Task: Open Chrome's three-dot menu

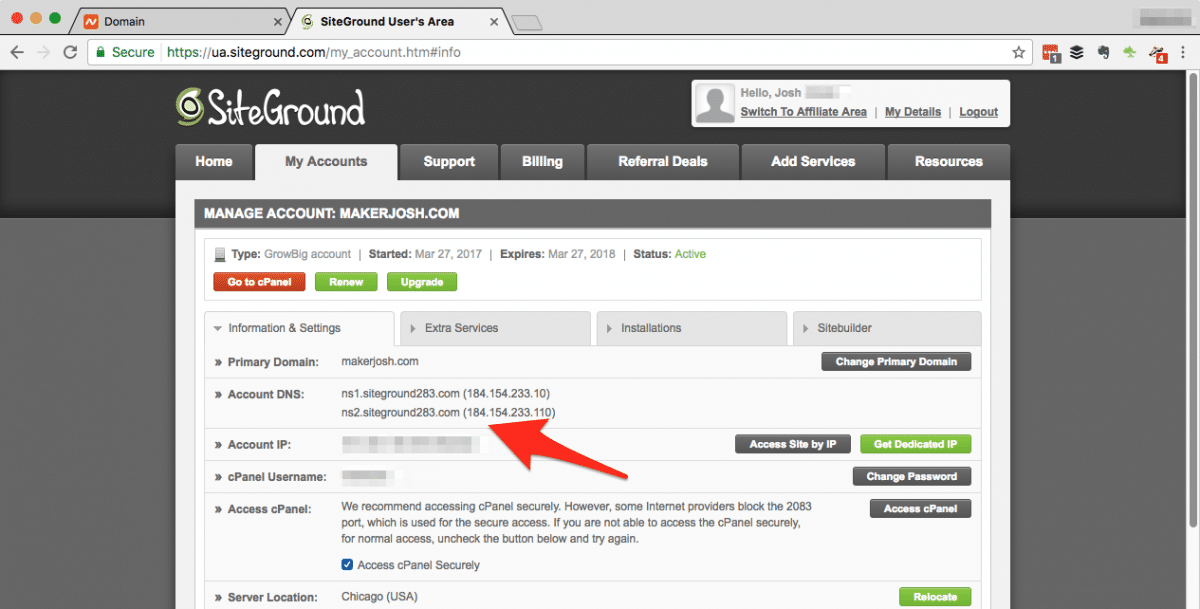Action: (x=1183, y=52)
